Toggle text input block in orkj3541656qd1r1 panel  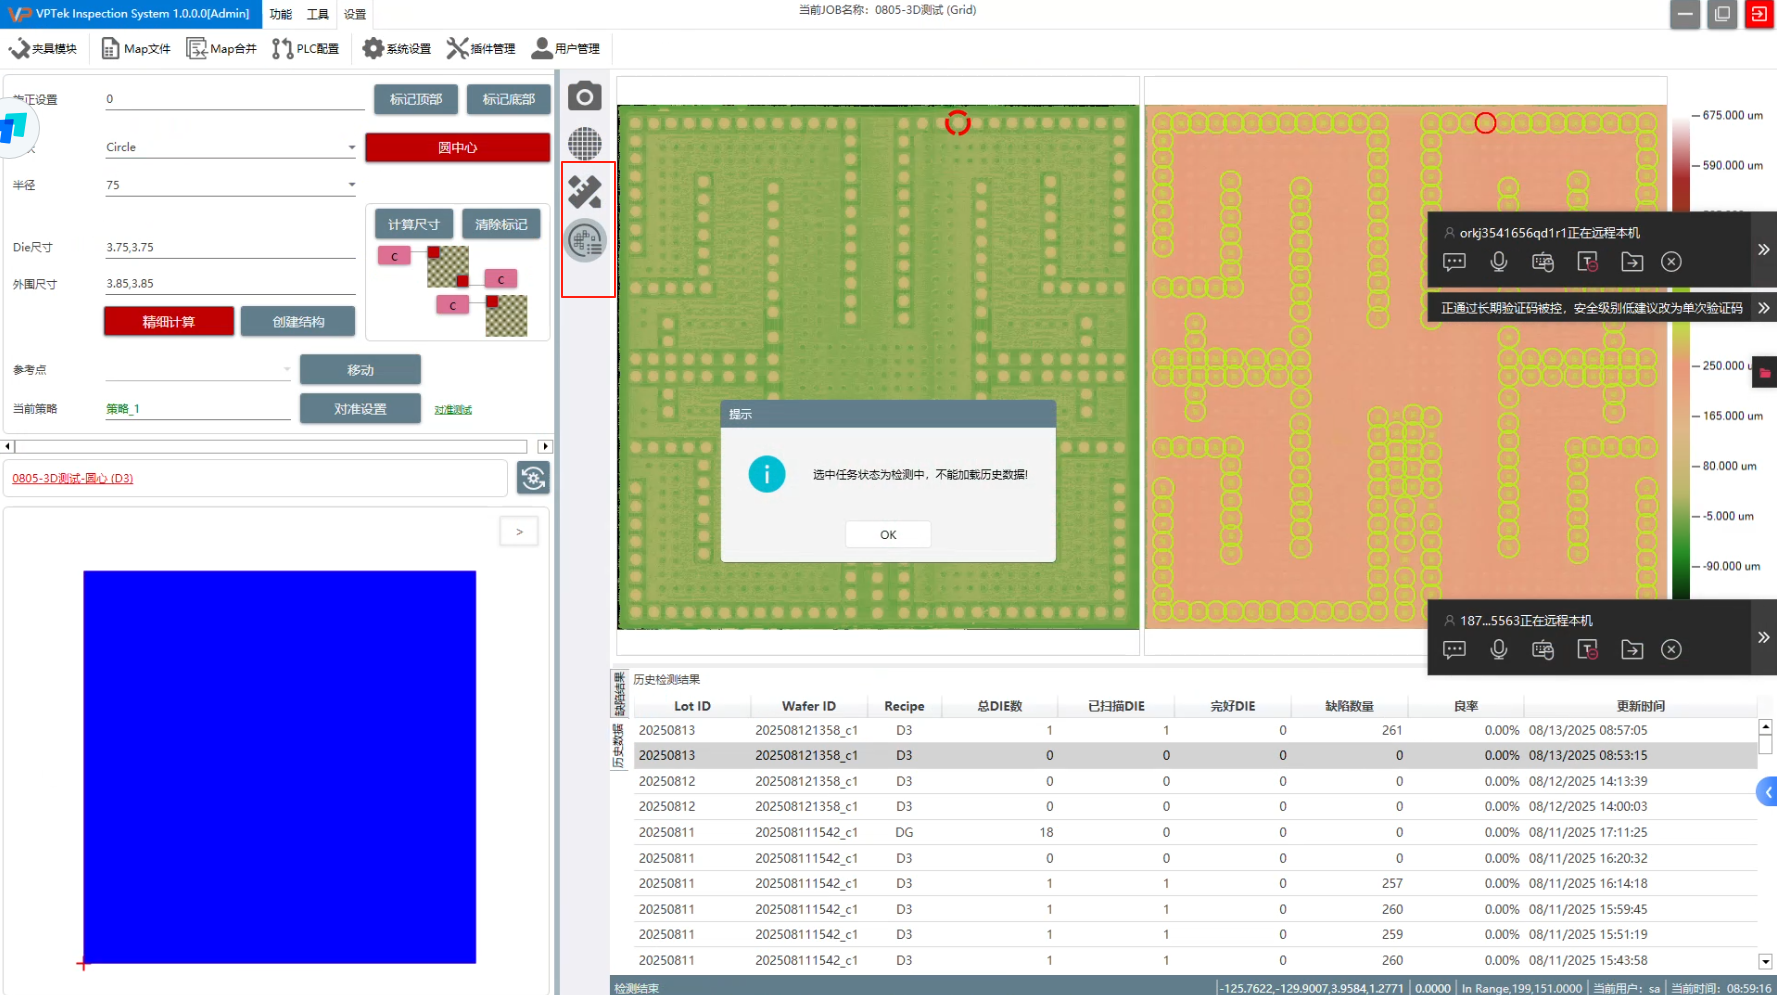coord(1587,262)
